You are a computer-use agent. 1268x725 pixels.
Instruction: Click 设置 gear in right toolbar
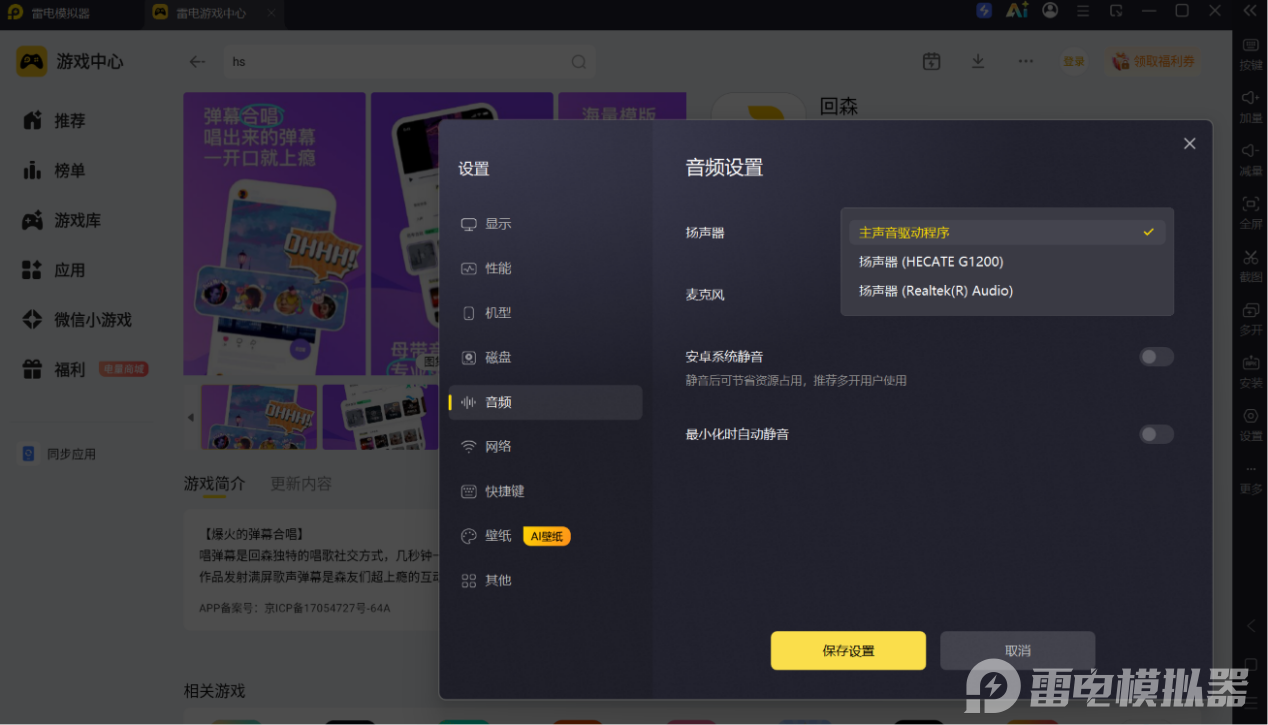1251,424
